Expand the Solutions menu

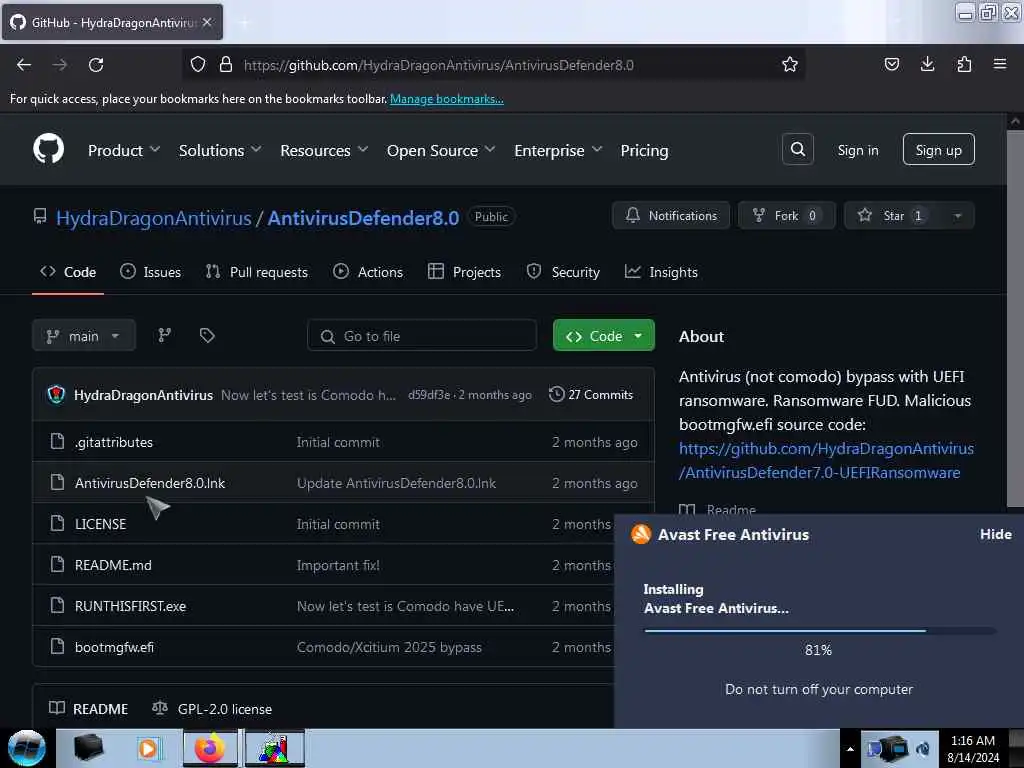(x=220, y=150)
